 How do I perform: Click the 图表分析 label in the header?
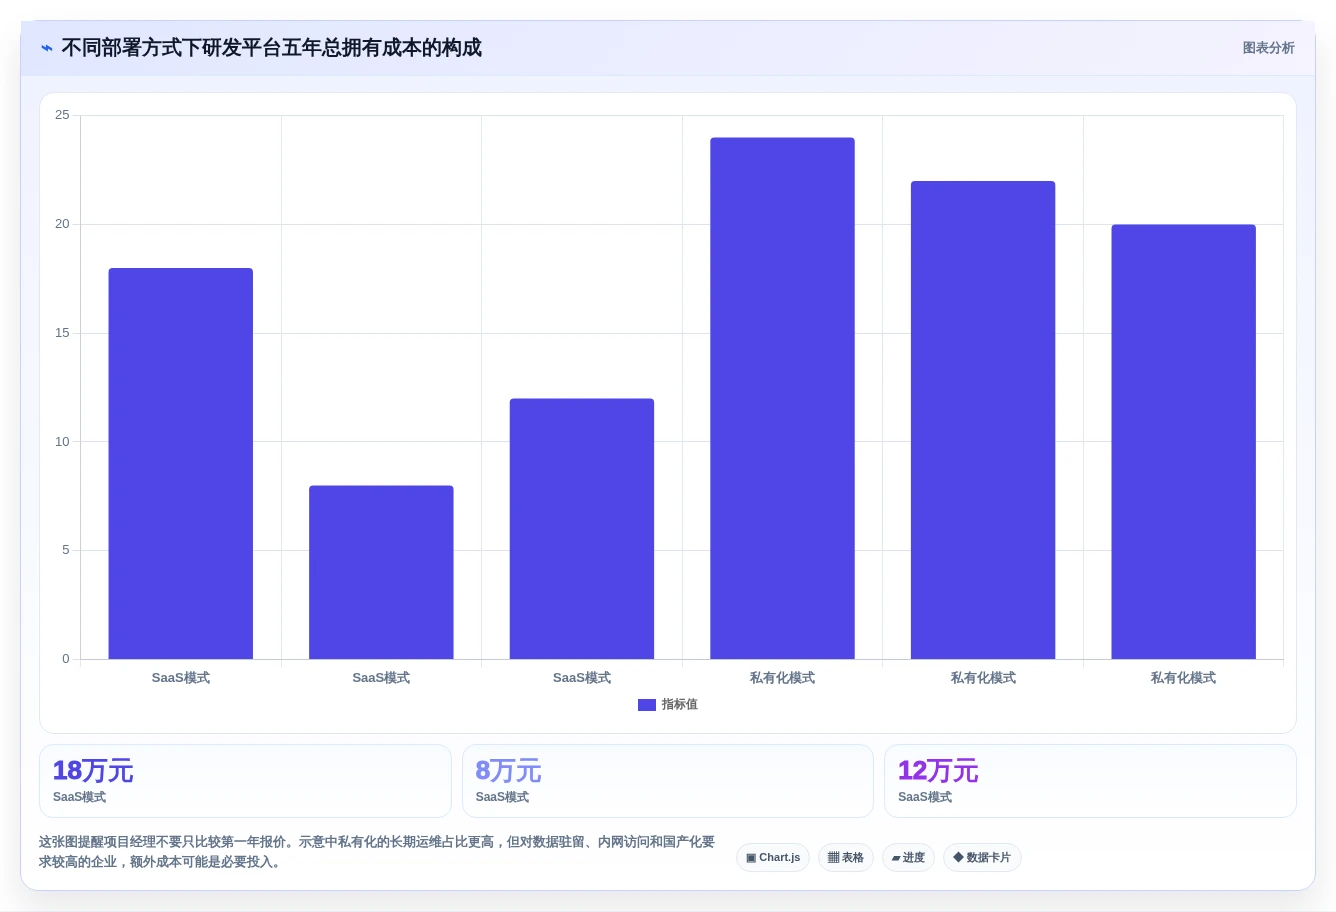[1268, 48]
